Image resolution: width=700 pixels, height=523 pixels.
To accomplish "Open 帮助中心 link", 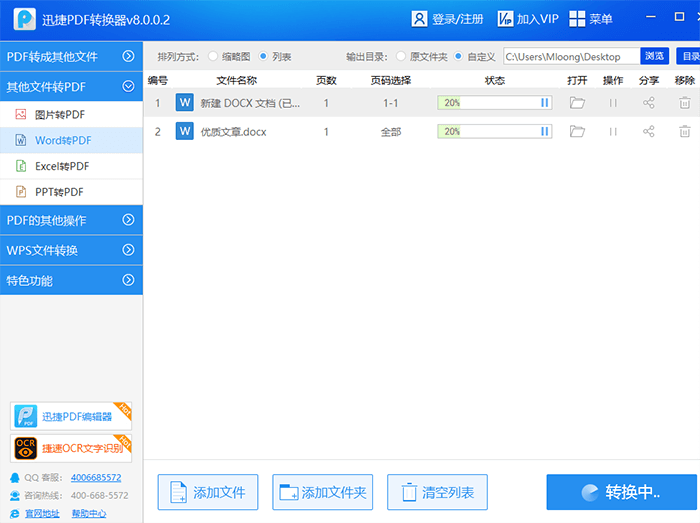I will tap(89, 514).
